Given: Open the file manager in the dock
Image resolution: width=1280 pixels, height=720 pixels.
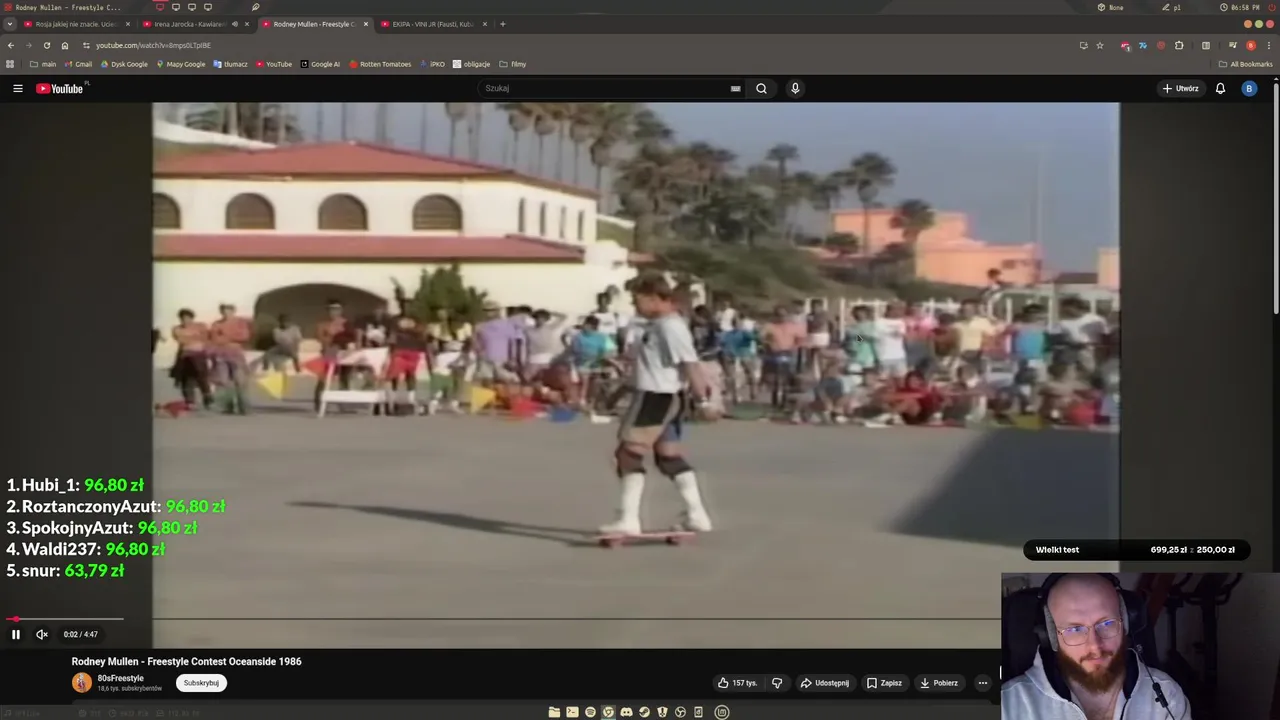Looking at the screenshot, I should point(554,712).
